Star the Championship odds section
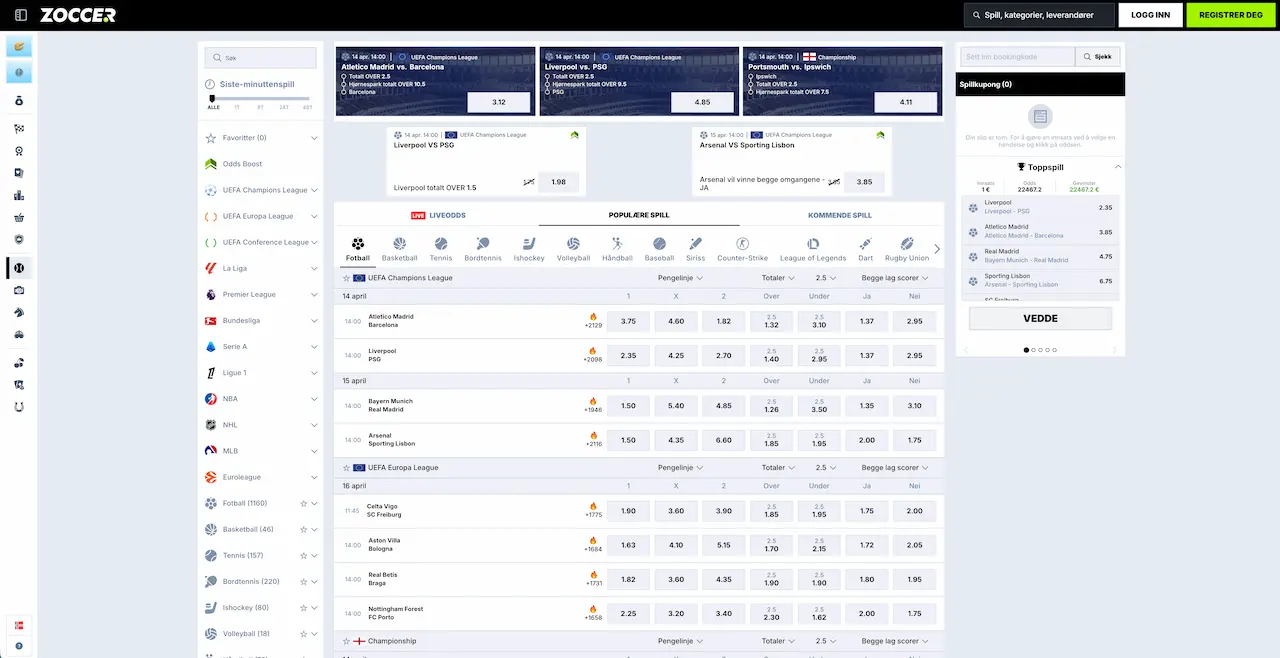Viewport: 1280px width, 658px height. [x=347, y=641]
